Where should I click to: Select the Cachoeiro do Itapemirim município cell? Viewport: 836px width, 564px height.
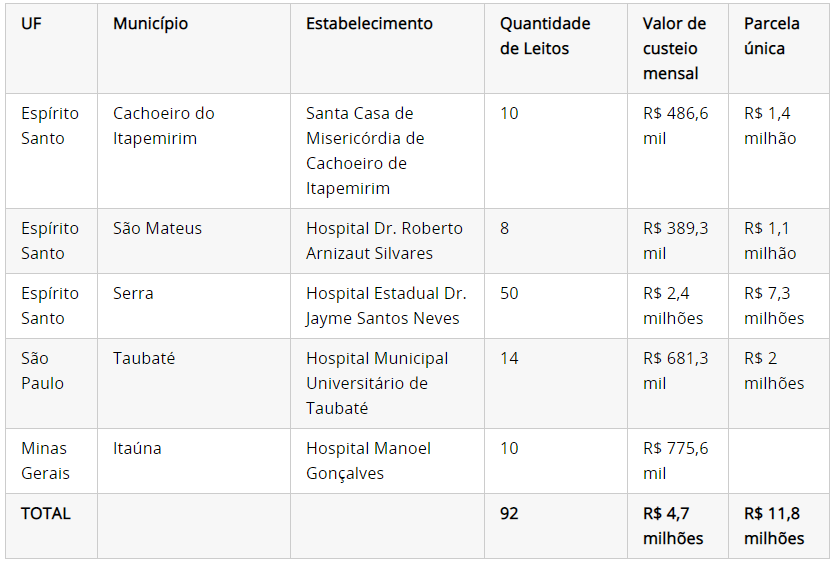point(163,126)
